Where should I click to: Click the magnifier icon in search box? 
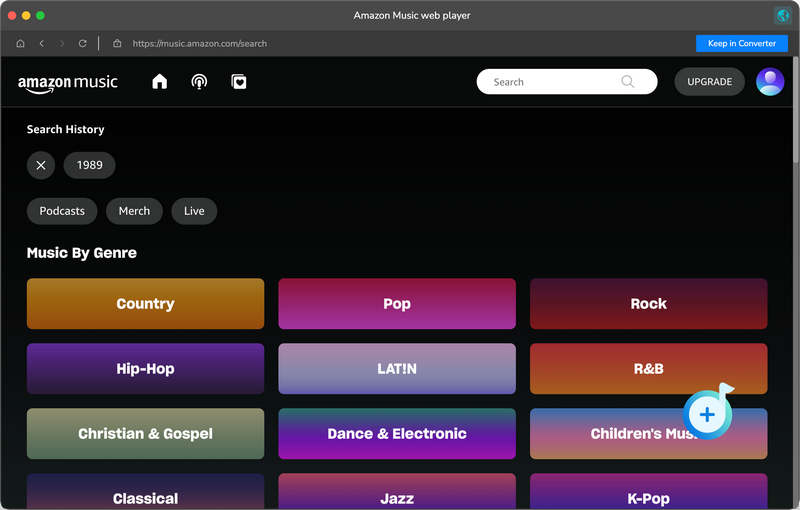[x=628, y=82]
